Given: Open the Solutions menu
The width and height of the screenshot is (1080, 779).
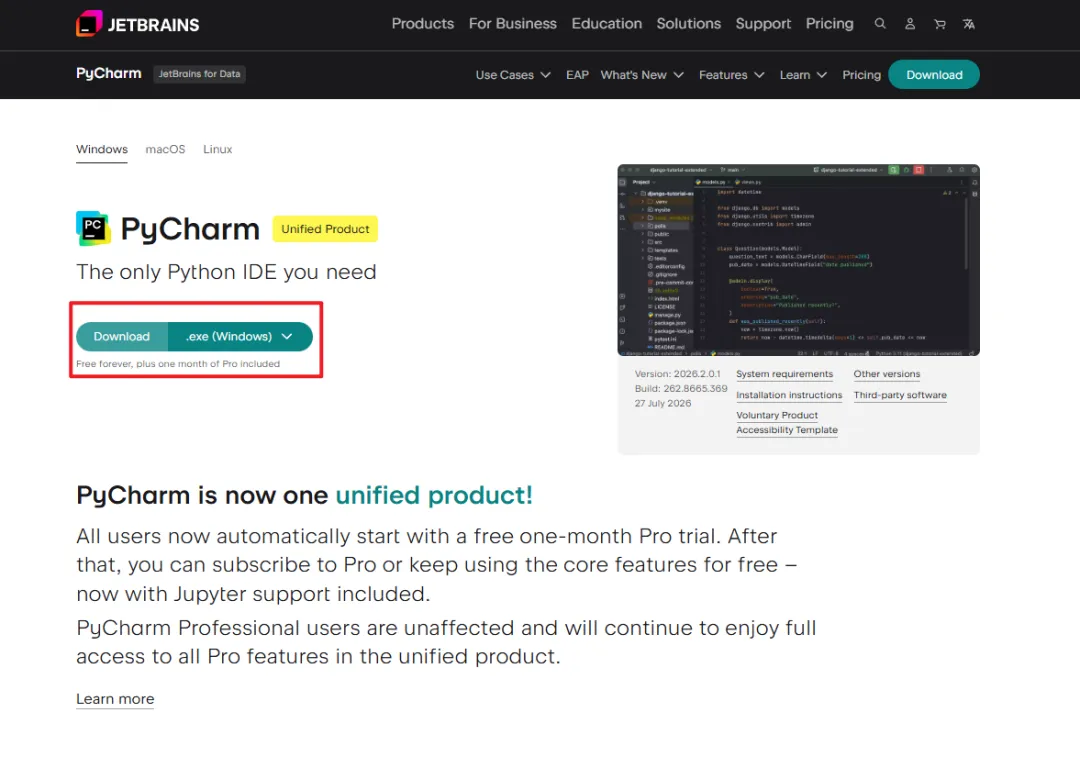Looking at the screenshot, I should coord(688,23).
